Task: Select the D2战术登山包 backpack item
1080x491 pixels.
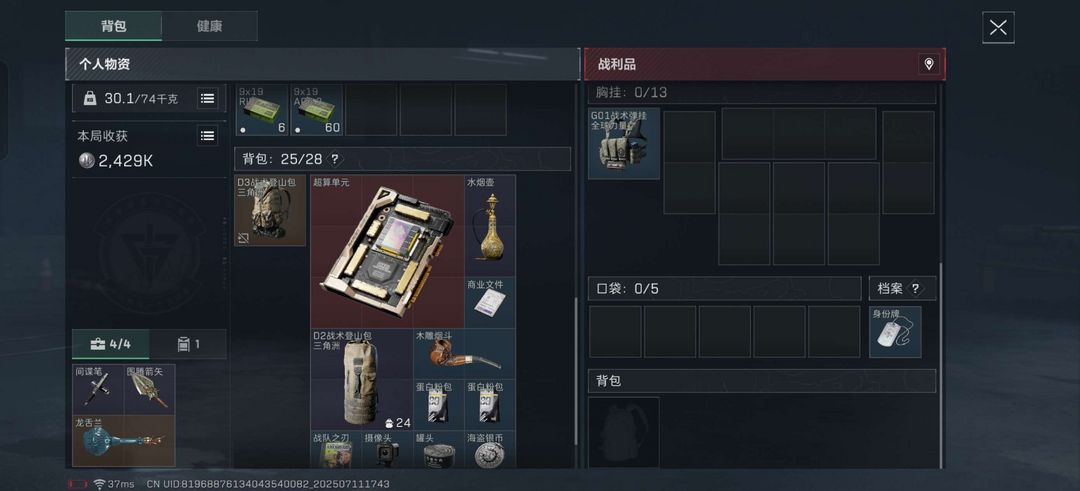Action: [x=362, y=379]
